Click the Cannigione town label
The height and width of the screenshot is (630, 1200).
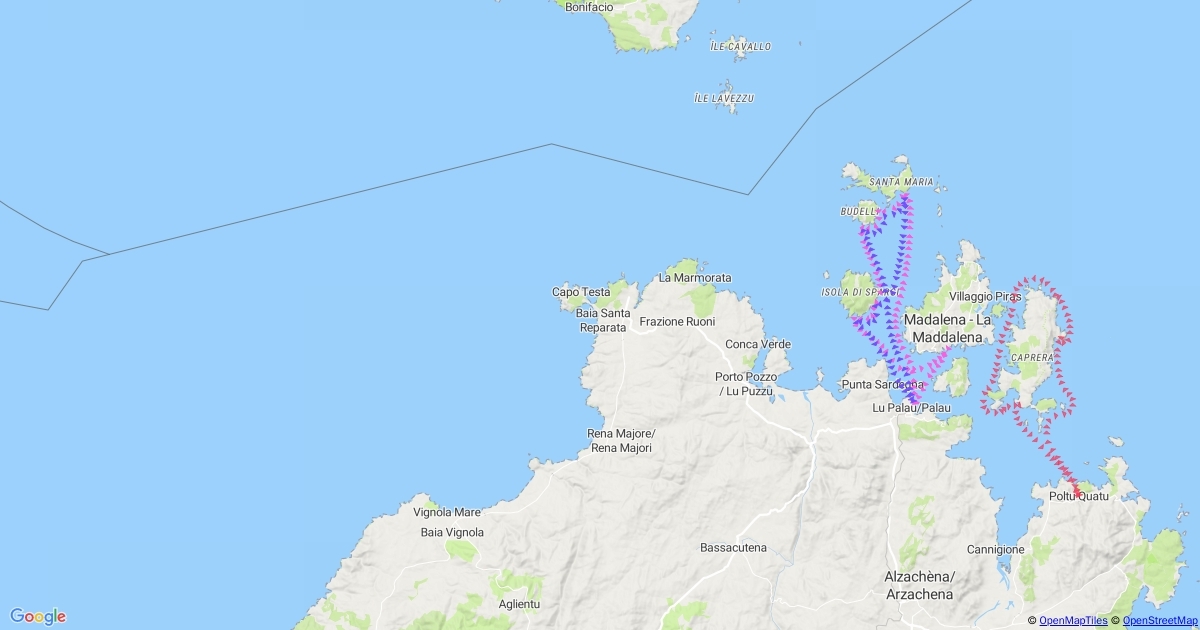[x=995, y=550]
